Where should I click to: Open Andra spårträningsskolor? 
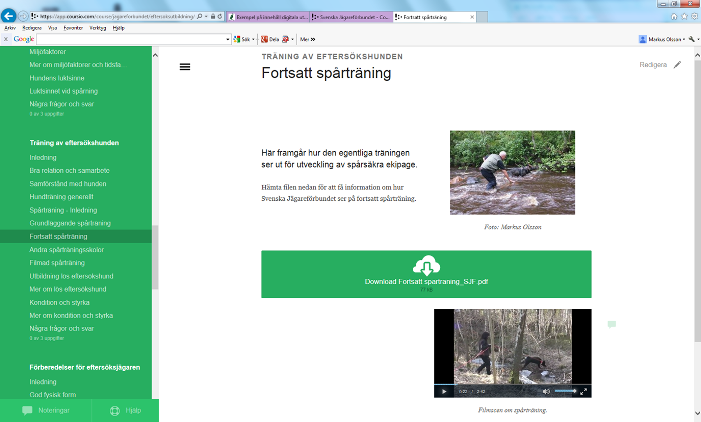point(67,249)
